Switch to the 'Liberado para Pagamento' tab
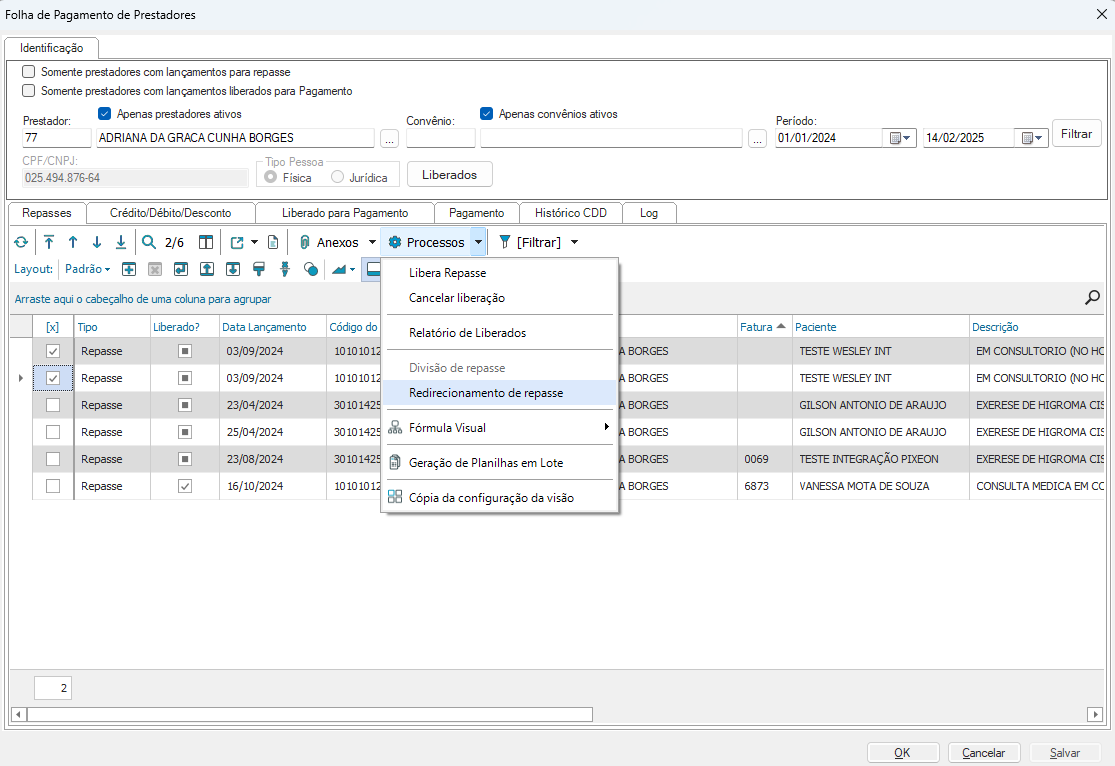 coord(345,213)
